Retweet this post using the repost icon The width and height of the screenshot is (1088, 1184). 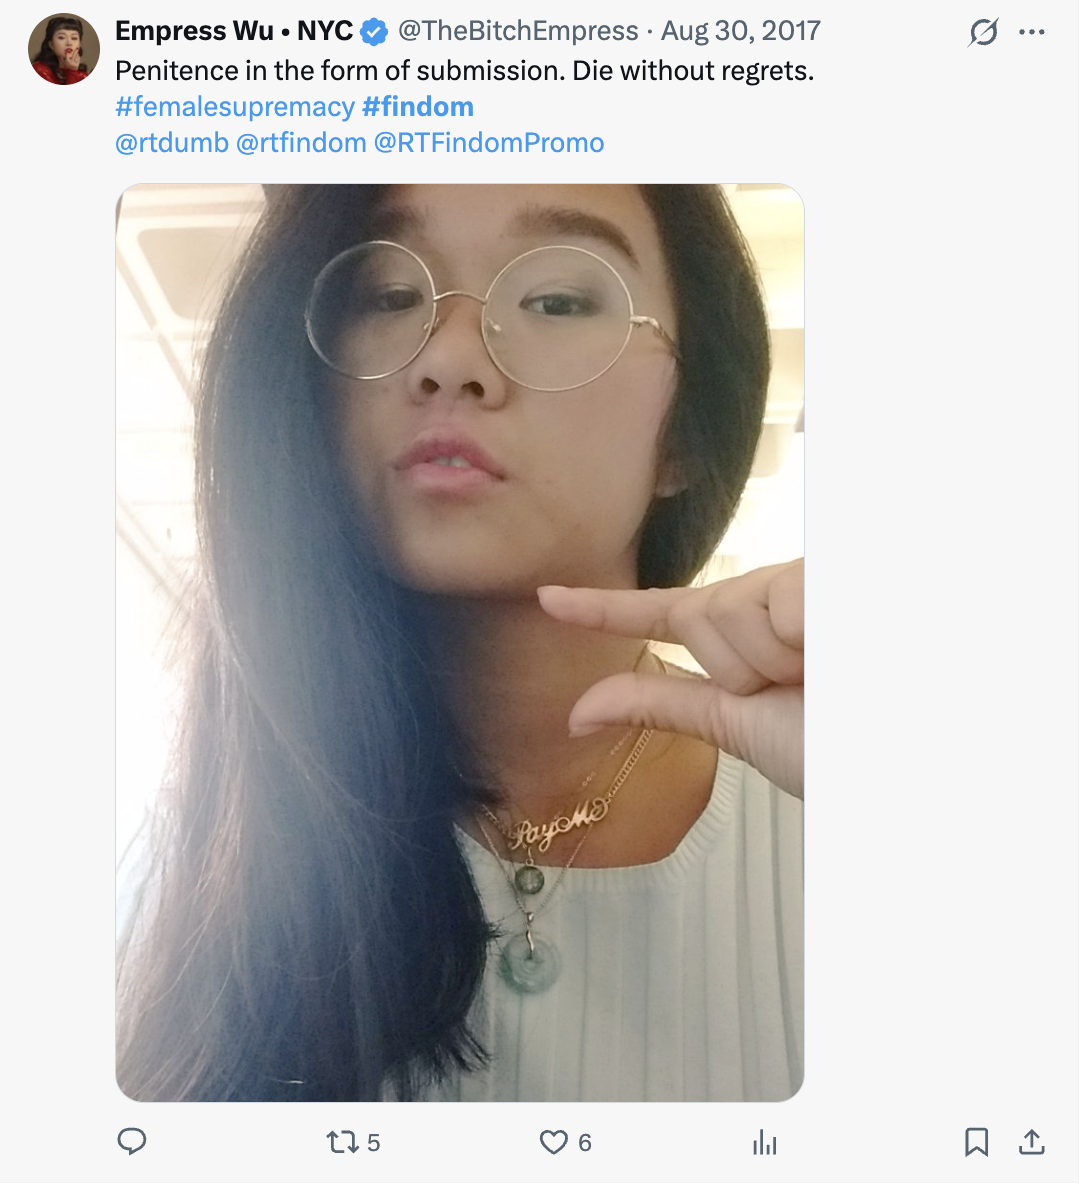pyautogui.click(x=343, y=1142)
